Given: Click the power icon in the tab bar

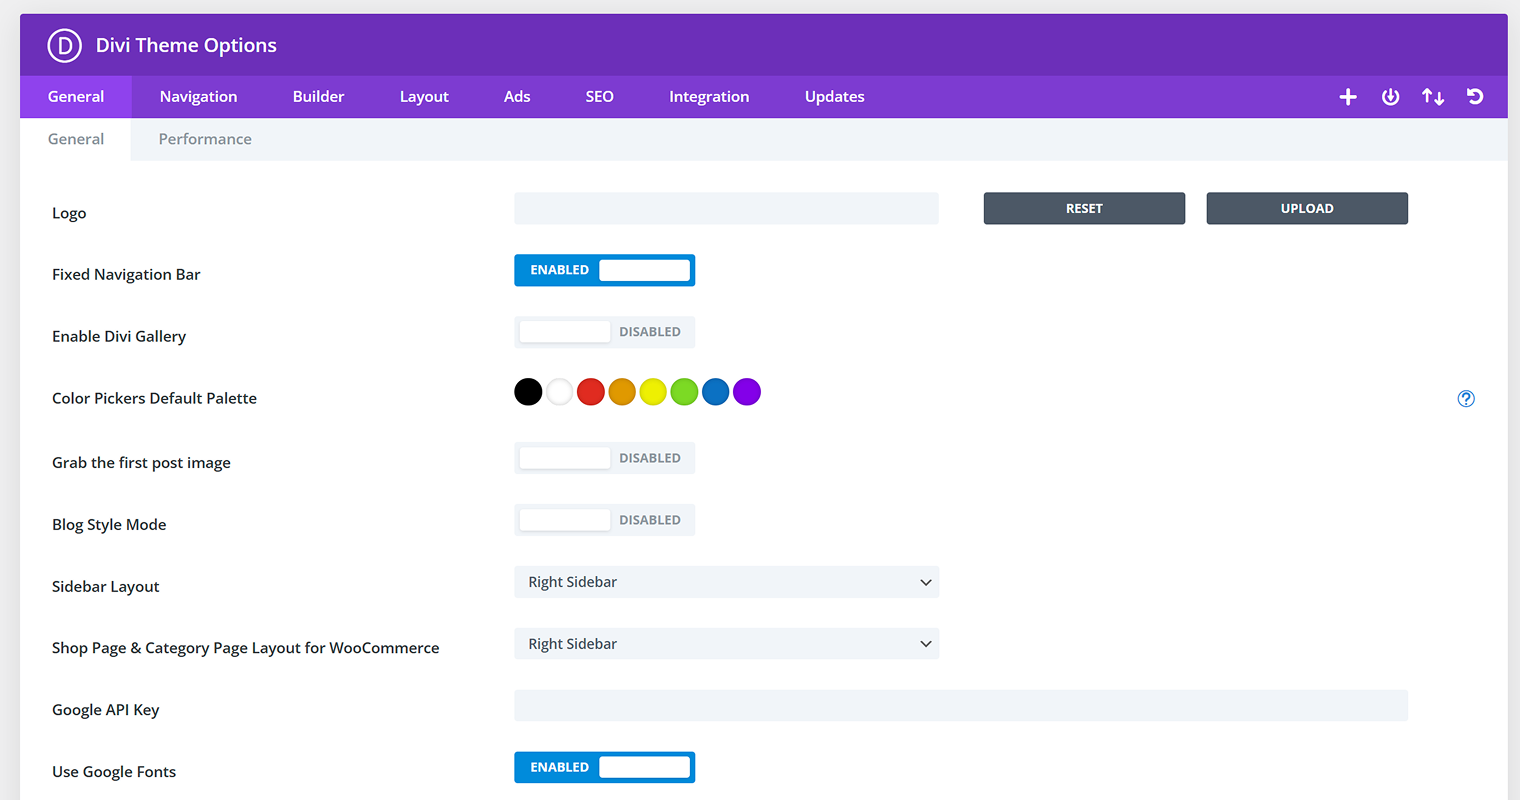Looking at the screenshot, I should 1390,97.
